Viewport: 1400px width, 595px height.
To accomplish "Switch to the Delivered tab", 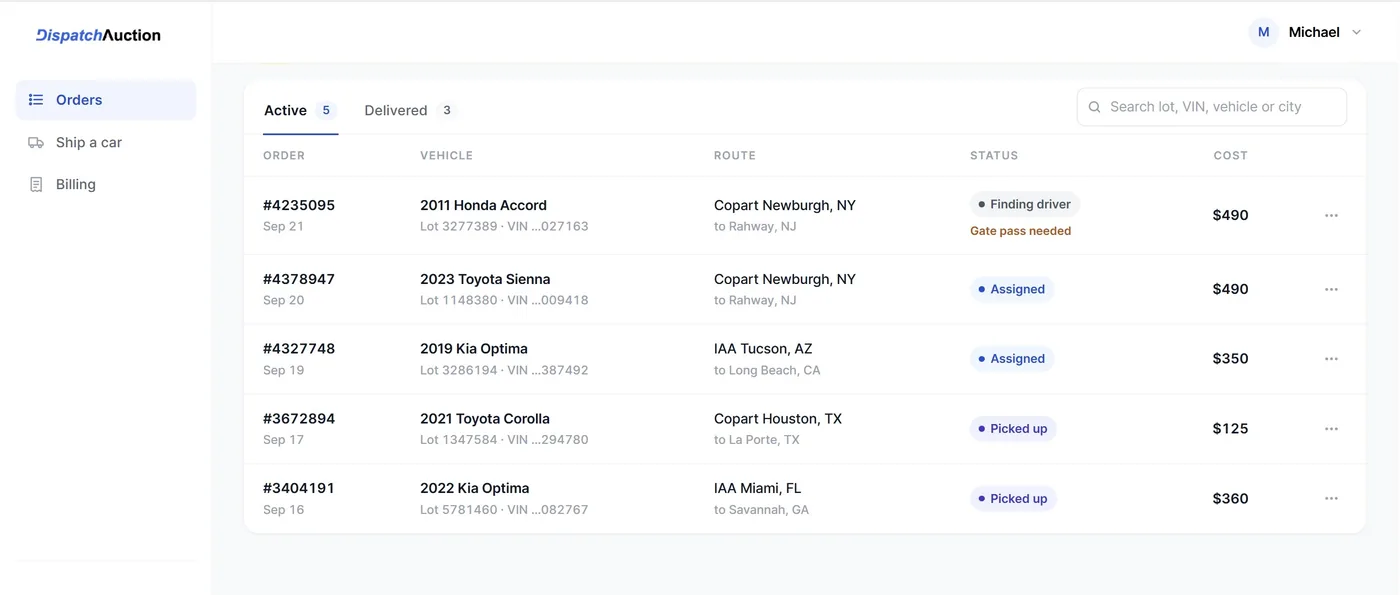I will (x=408, y=110).
